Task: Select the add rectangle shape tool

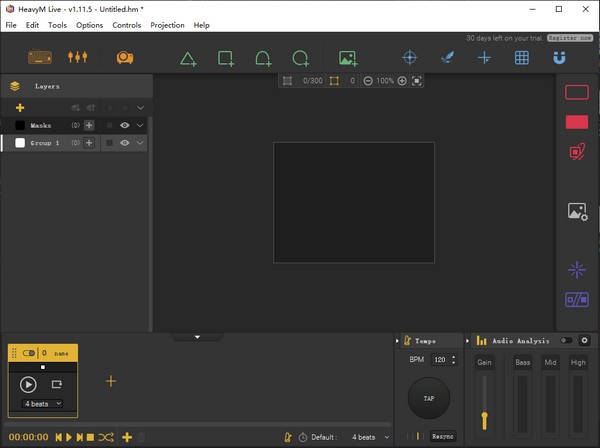Action: tap(226, 58)
